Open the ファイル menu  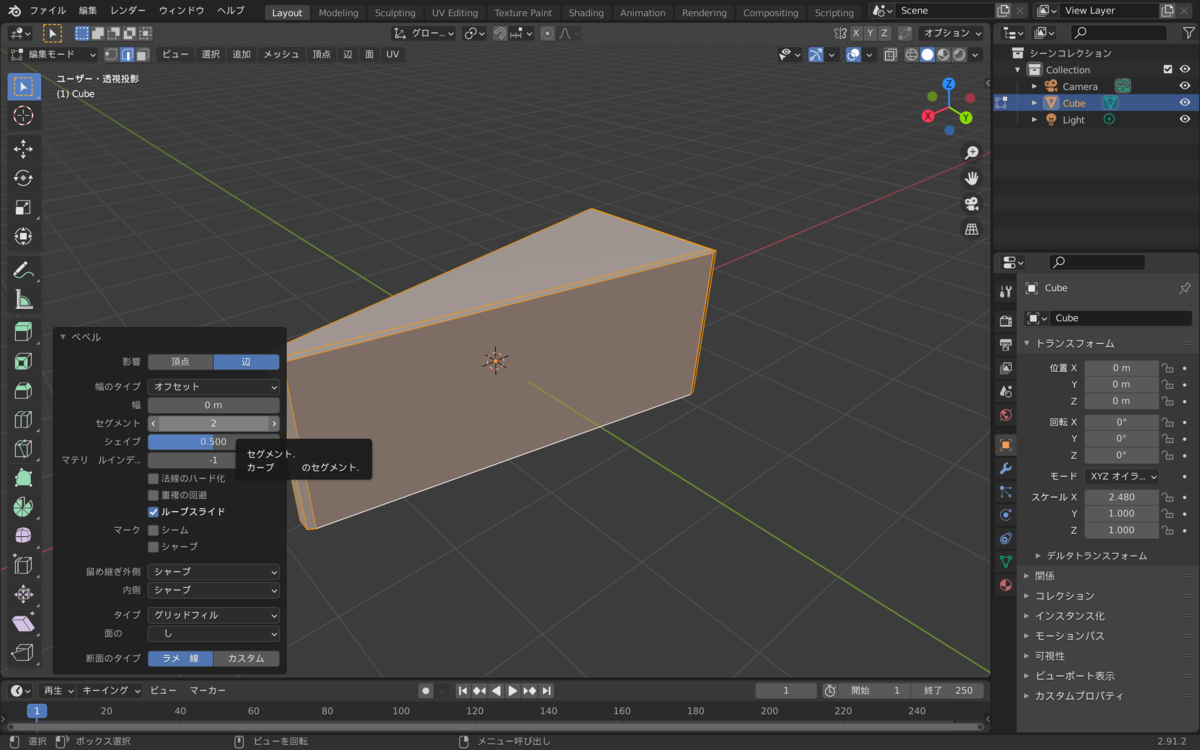click(x=48, y=10)
